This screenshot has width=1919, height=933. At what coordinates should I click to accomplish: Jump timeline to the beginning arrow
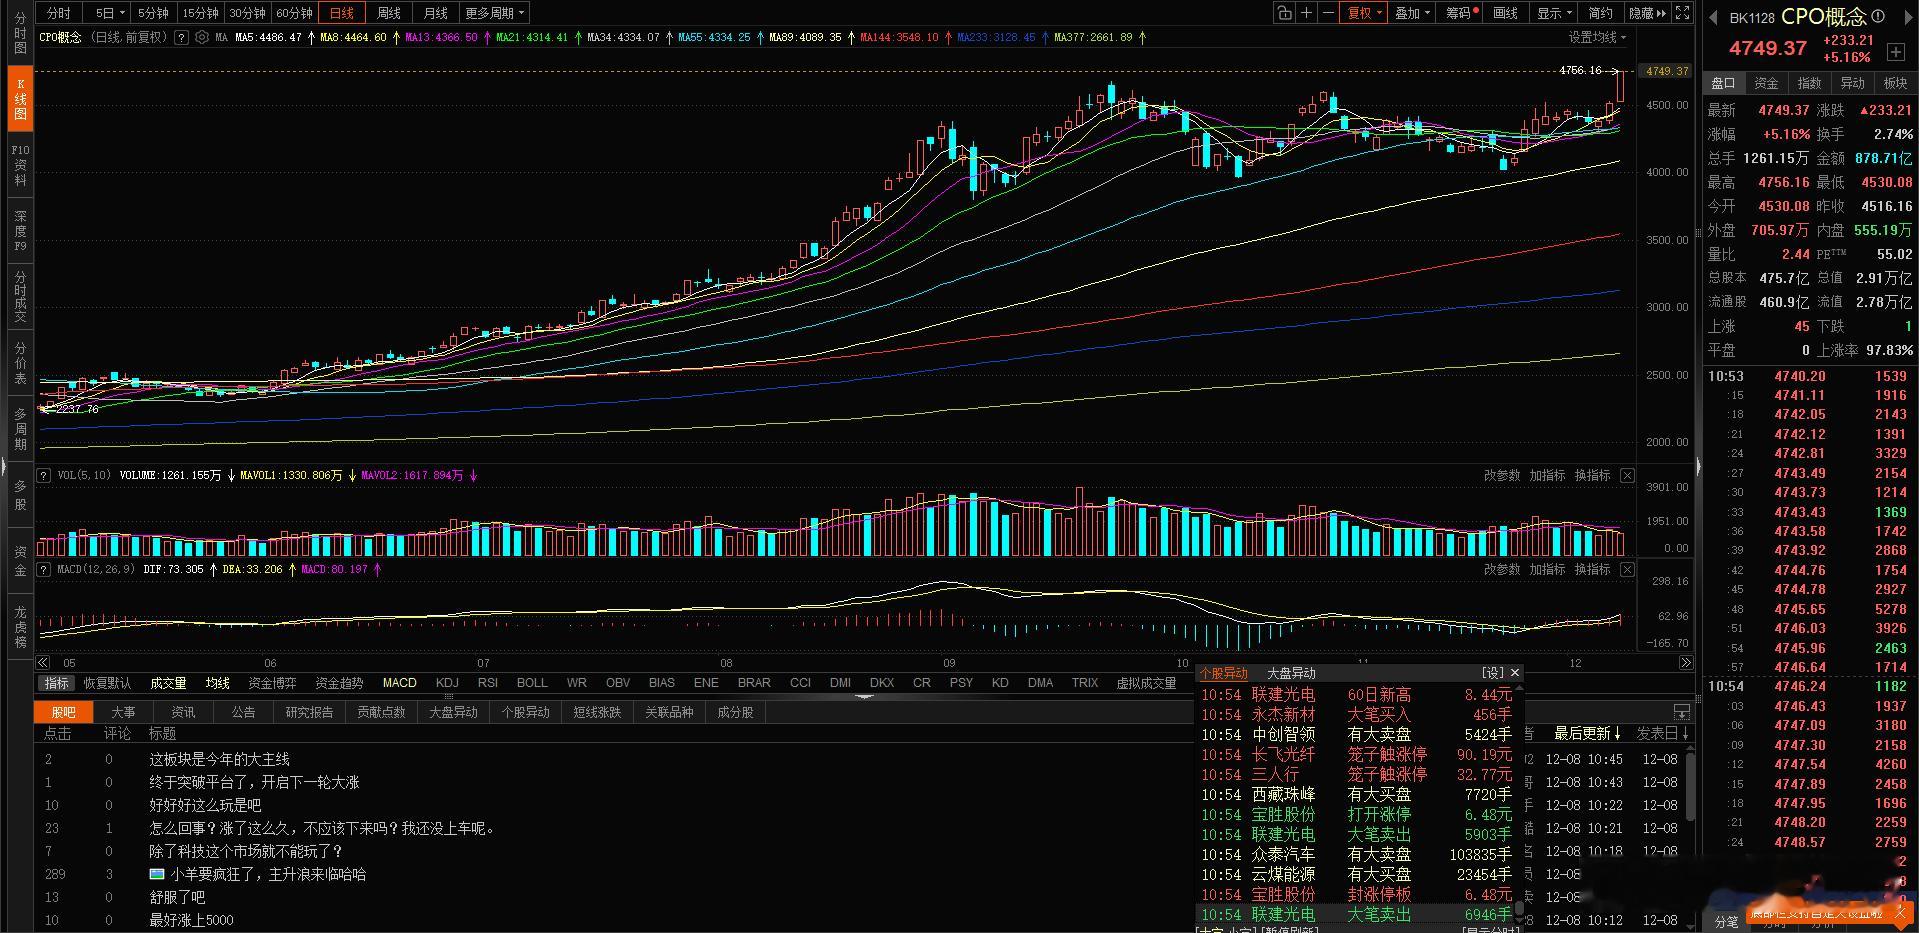43,662
